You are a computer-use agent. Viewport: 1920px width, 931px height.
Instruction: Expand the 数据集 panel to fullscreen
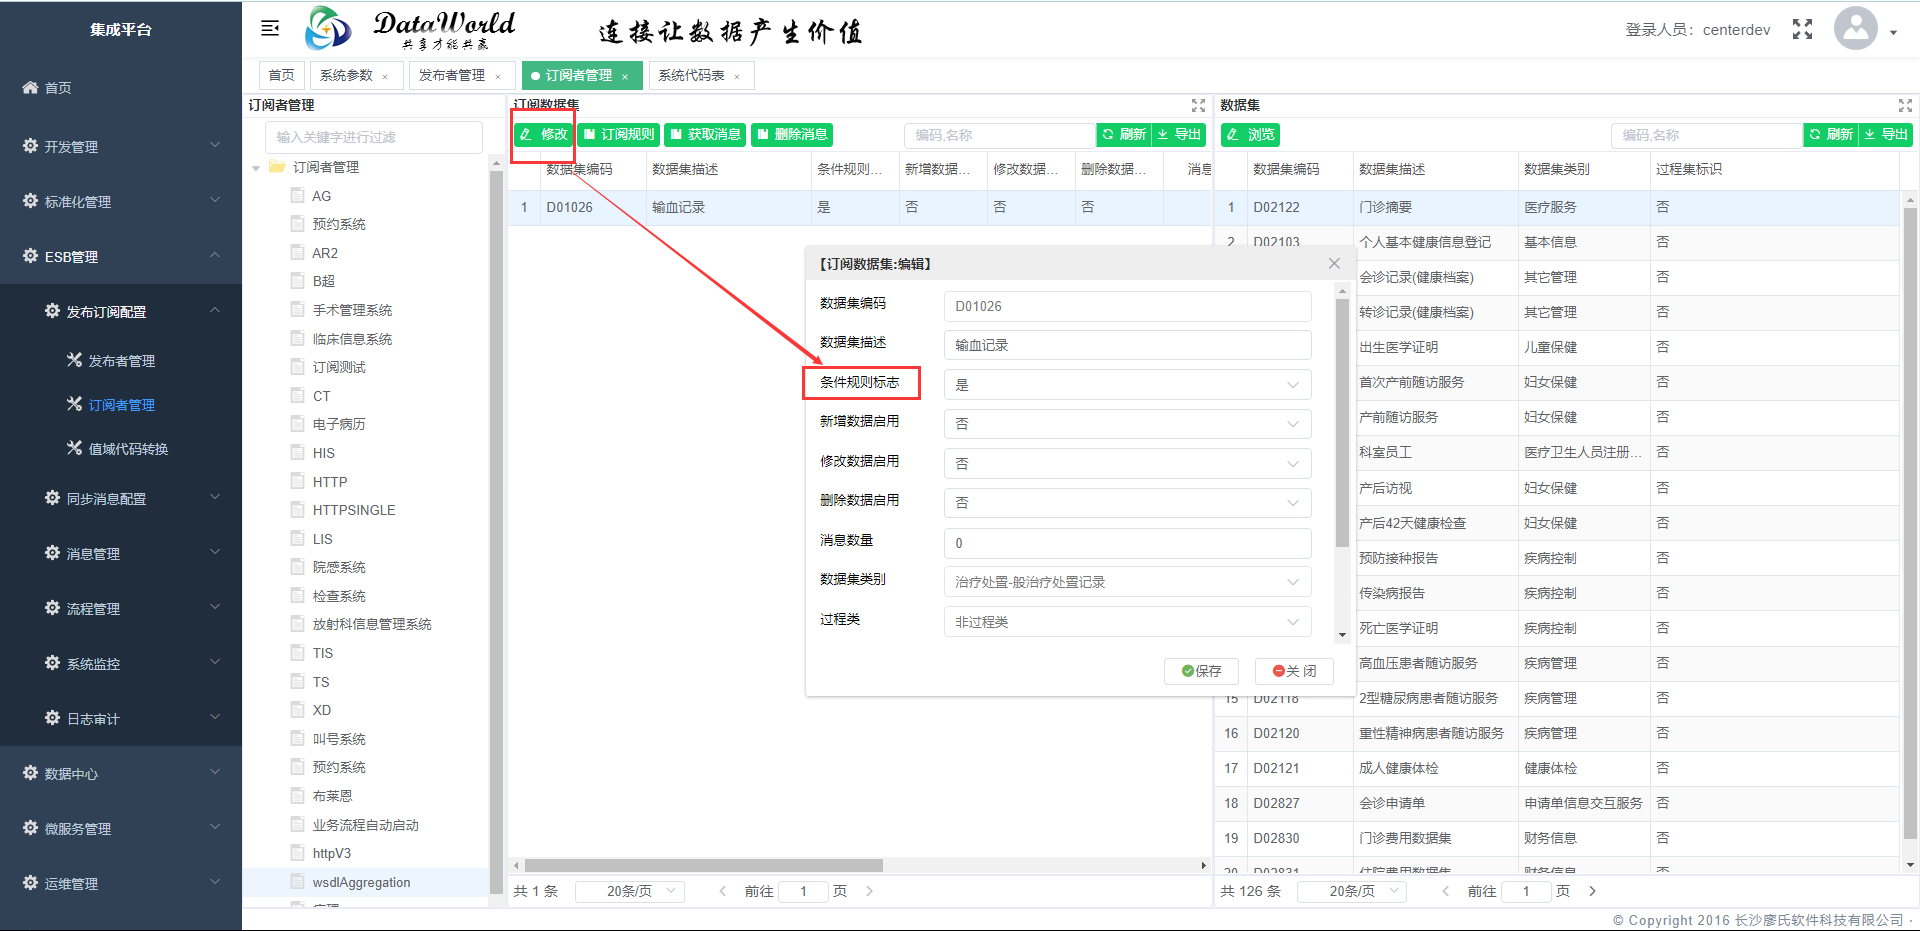(x=1905, y=105)
